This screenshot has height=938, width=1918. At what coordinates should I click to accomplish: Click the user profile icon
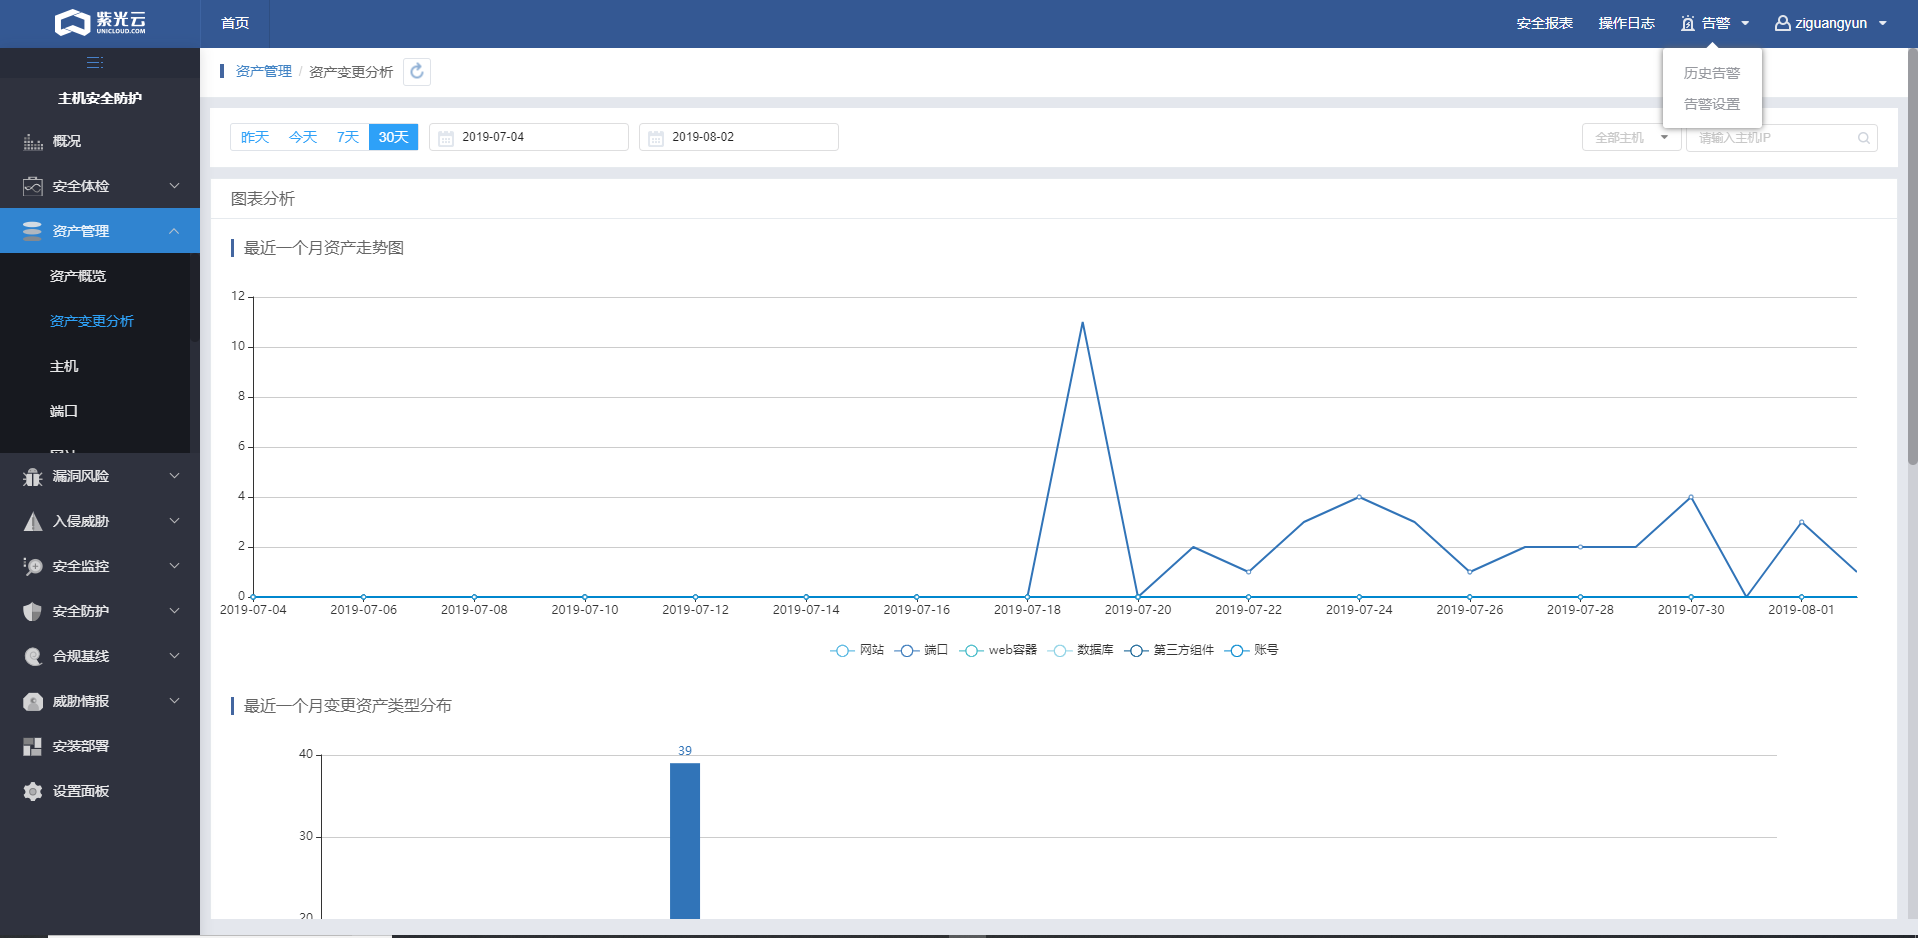tap(1783, 23)
